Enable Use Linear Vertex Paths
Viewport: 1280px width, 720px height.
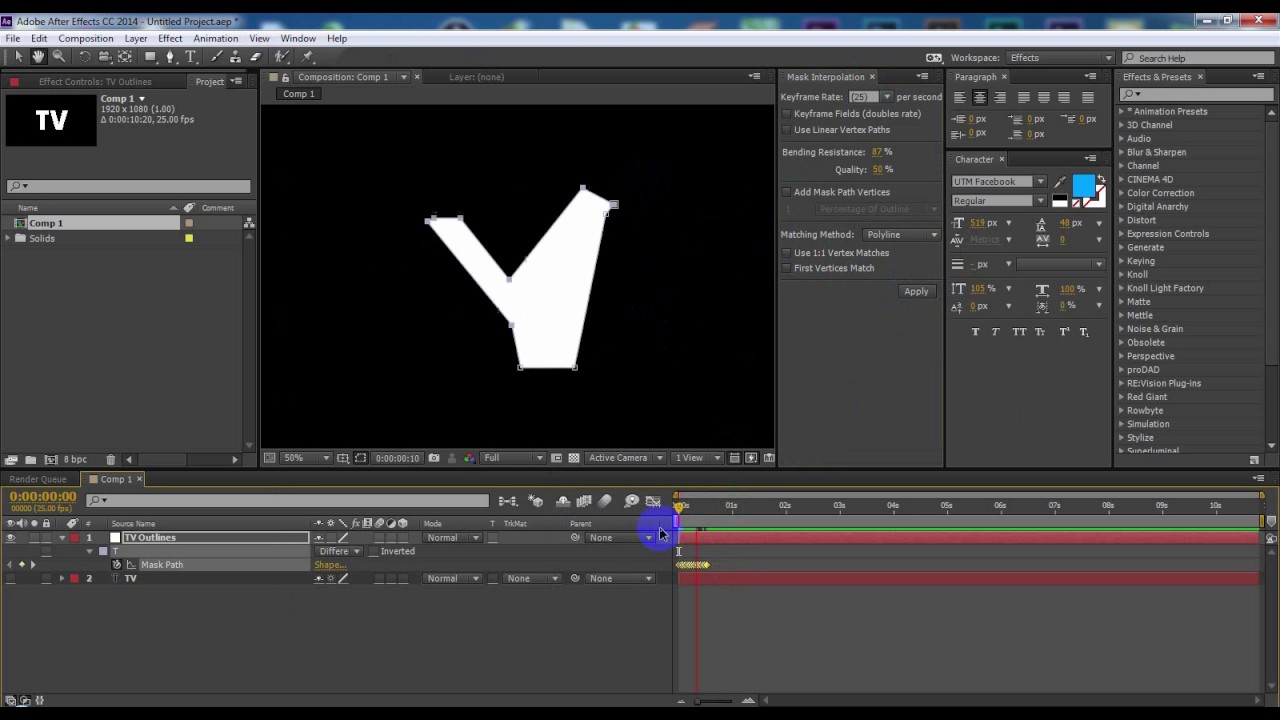pyautogui.click(x=786, y=130)
